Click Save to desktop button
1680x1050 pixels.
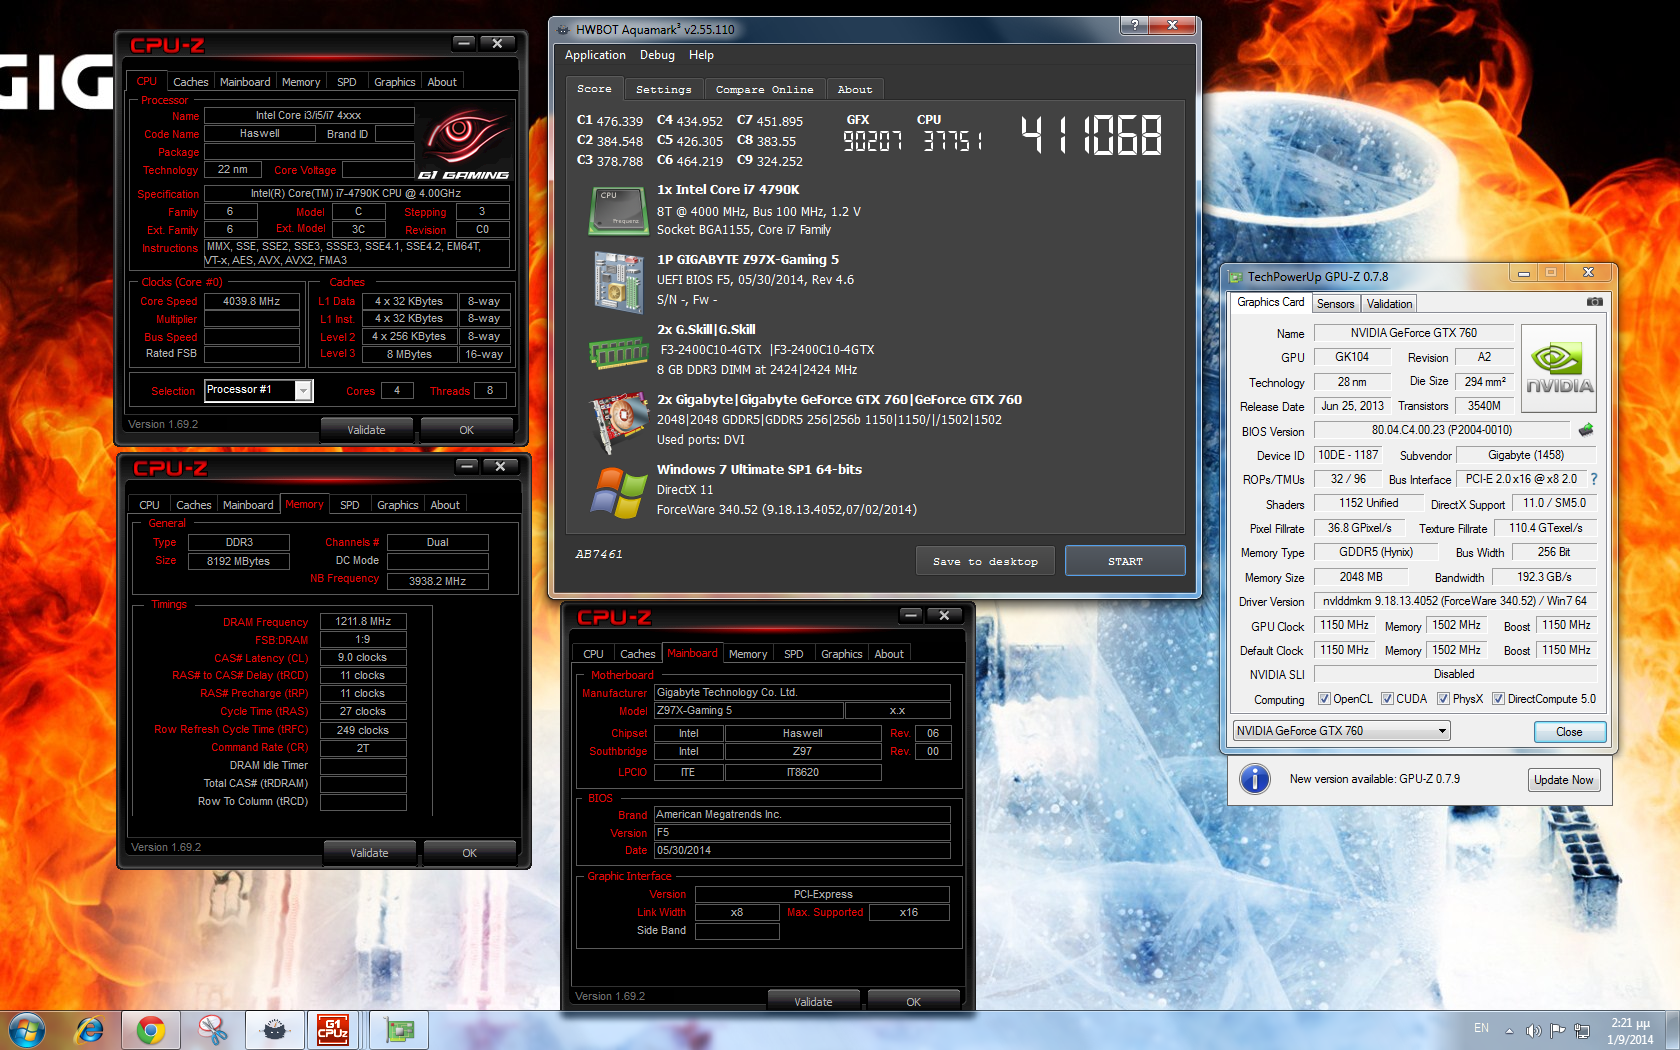click(985, 561)
